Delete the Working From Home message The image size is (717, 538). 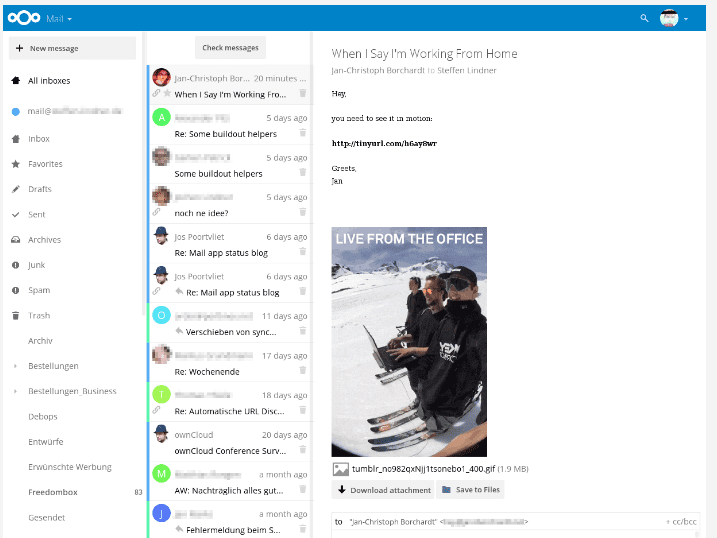303,93
